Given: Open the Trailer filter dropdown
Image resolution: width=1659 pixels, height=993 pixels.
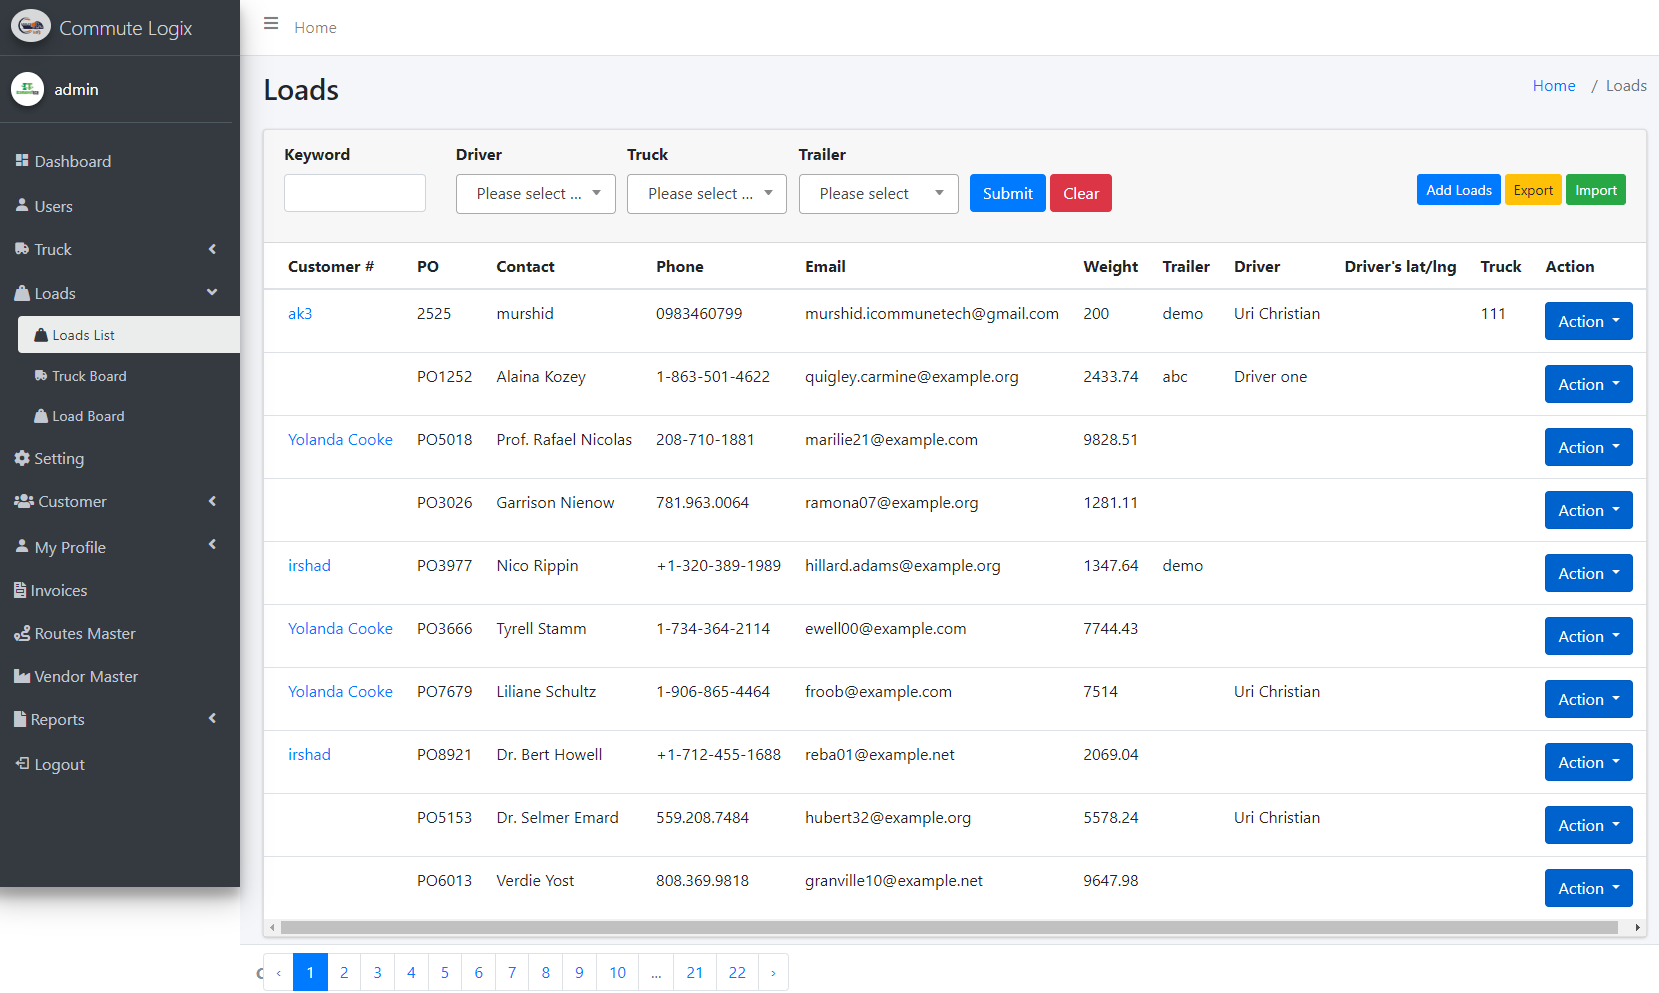Looking at the screenshot, I should [878, 194].
